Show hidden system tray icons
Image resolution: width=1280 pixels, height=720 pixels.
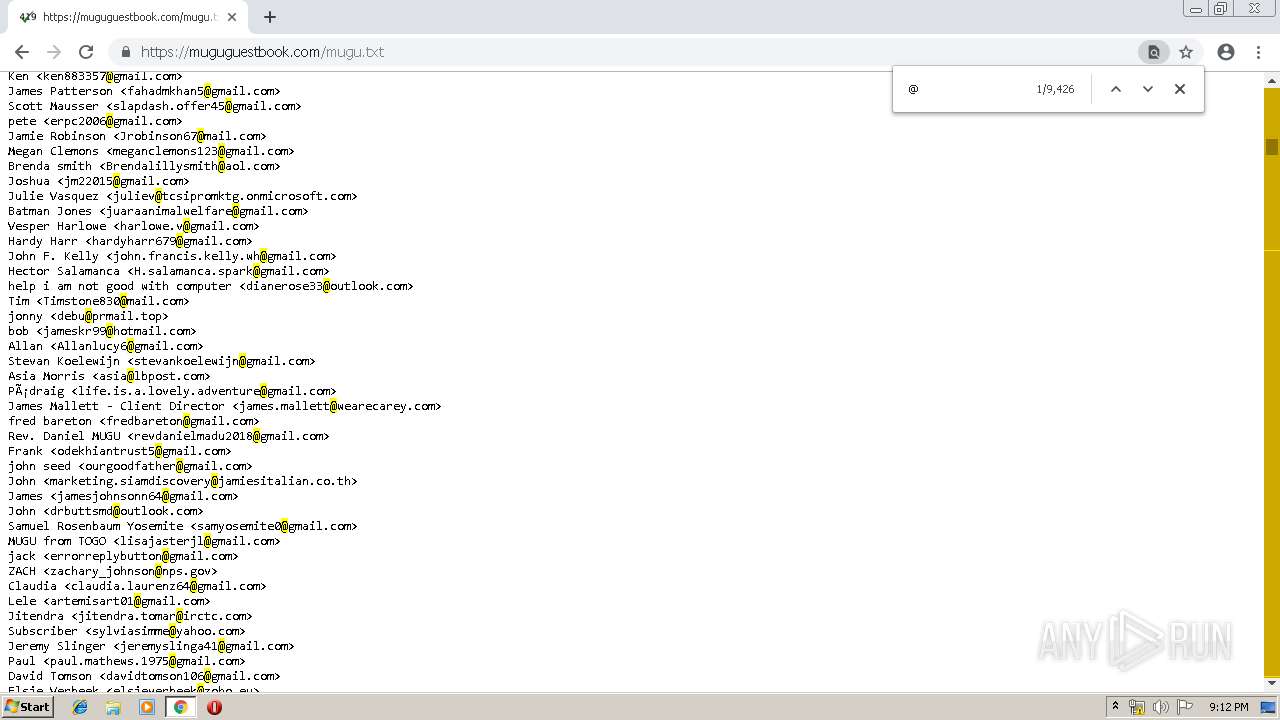pos(1115,707)
